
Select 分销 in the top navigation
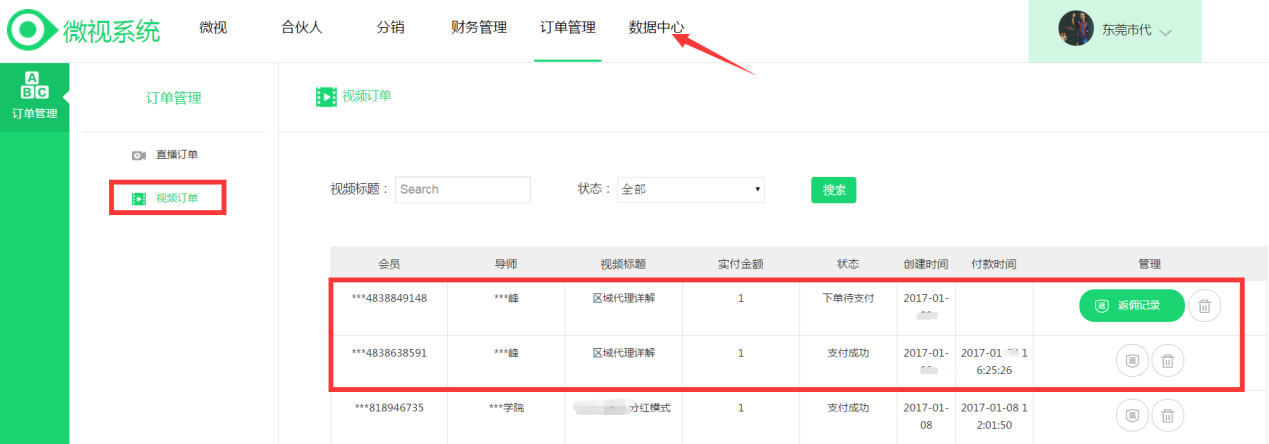tap(390, 28)
